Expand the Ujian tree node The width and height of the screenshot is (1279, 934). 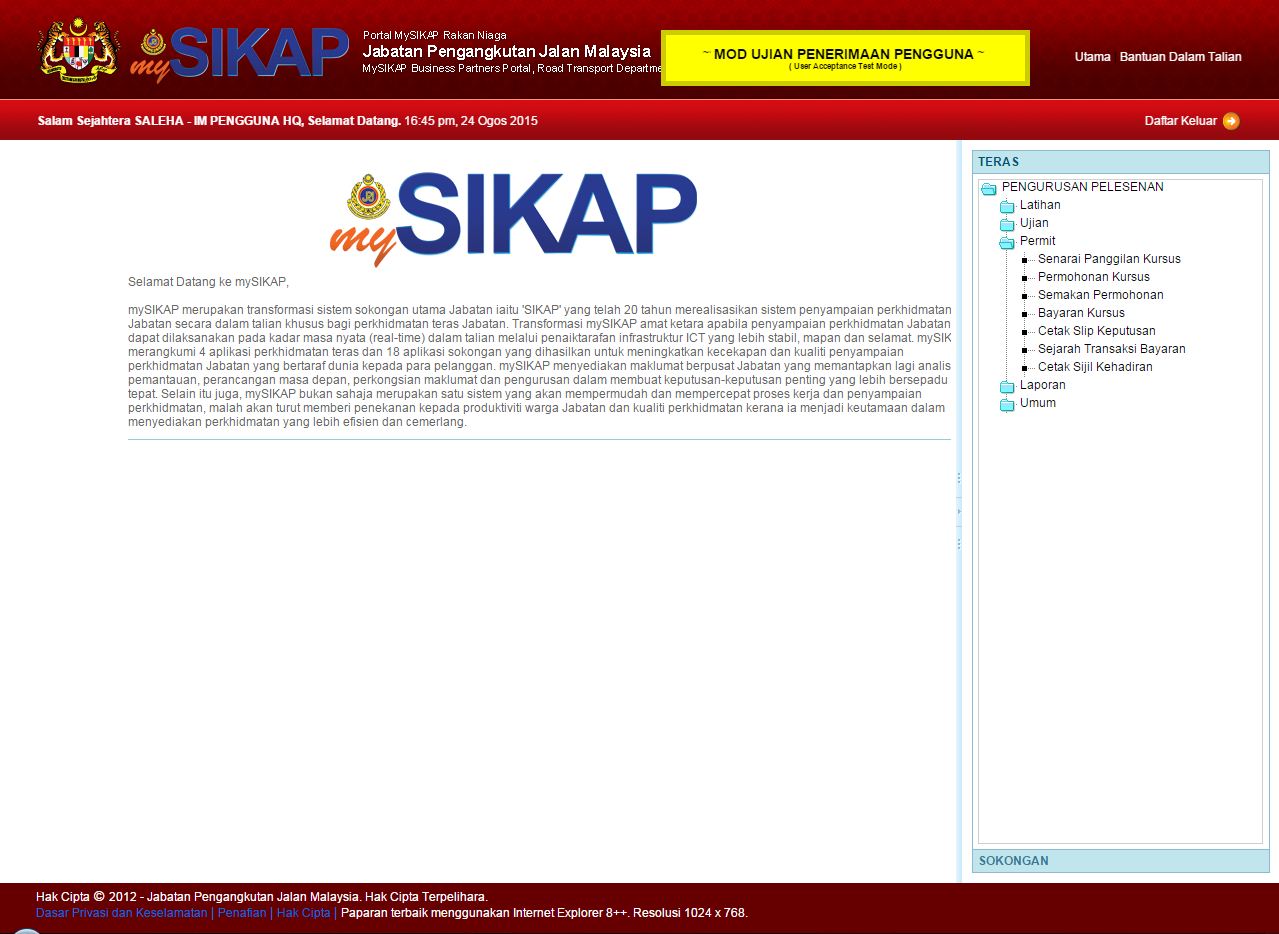(1034, 223)
